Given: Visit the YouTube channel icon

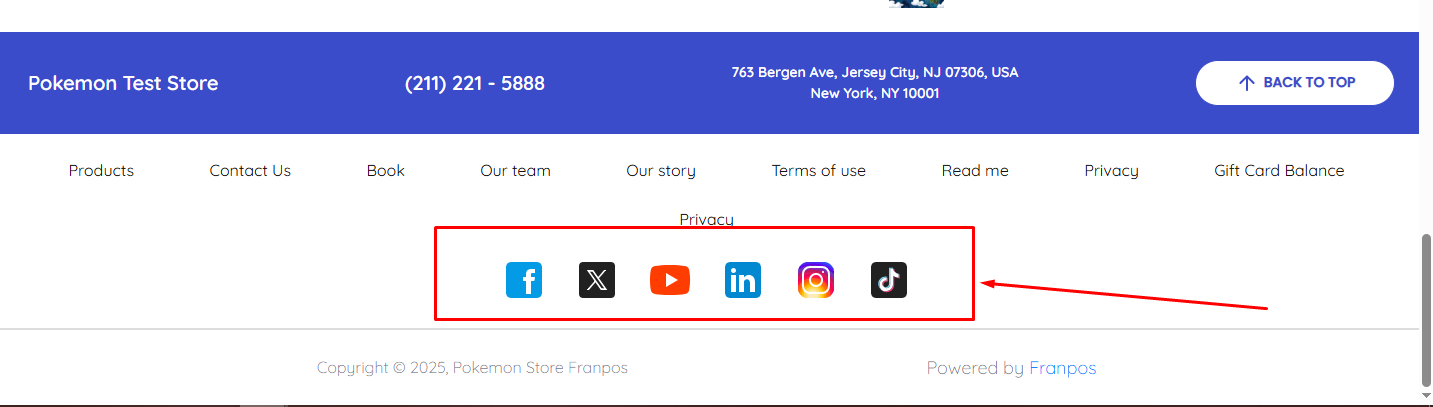Looking at the screenshot, I should pyautogui.click(x=670, y=280).
